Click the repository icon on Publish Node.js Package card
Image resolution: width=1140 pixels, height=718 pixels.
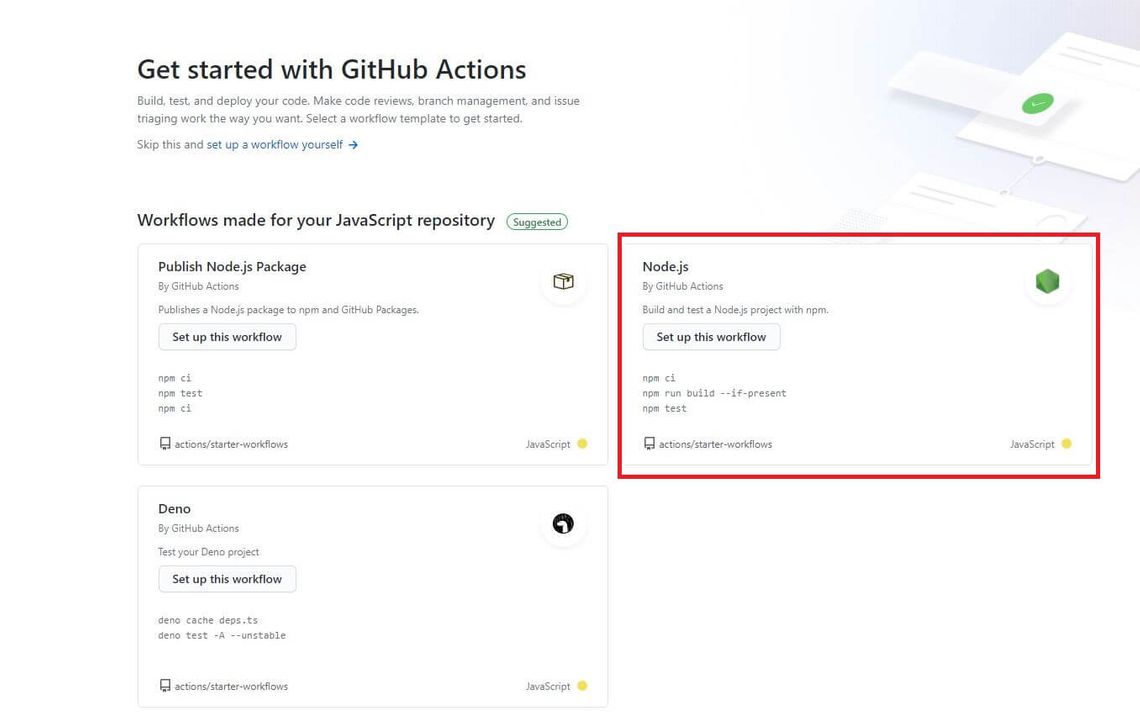click(164, 443)
